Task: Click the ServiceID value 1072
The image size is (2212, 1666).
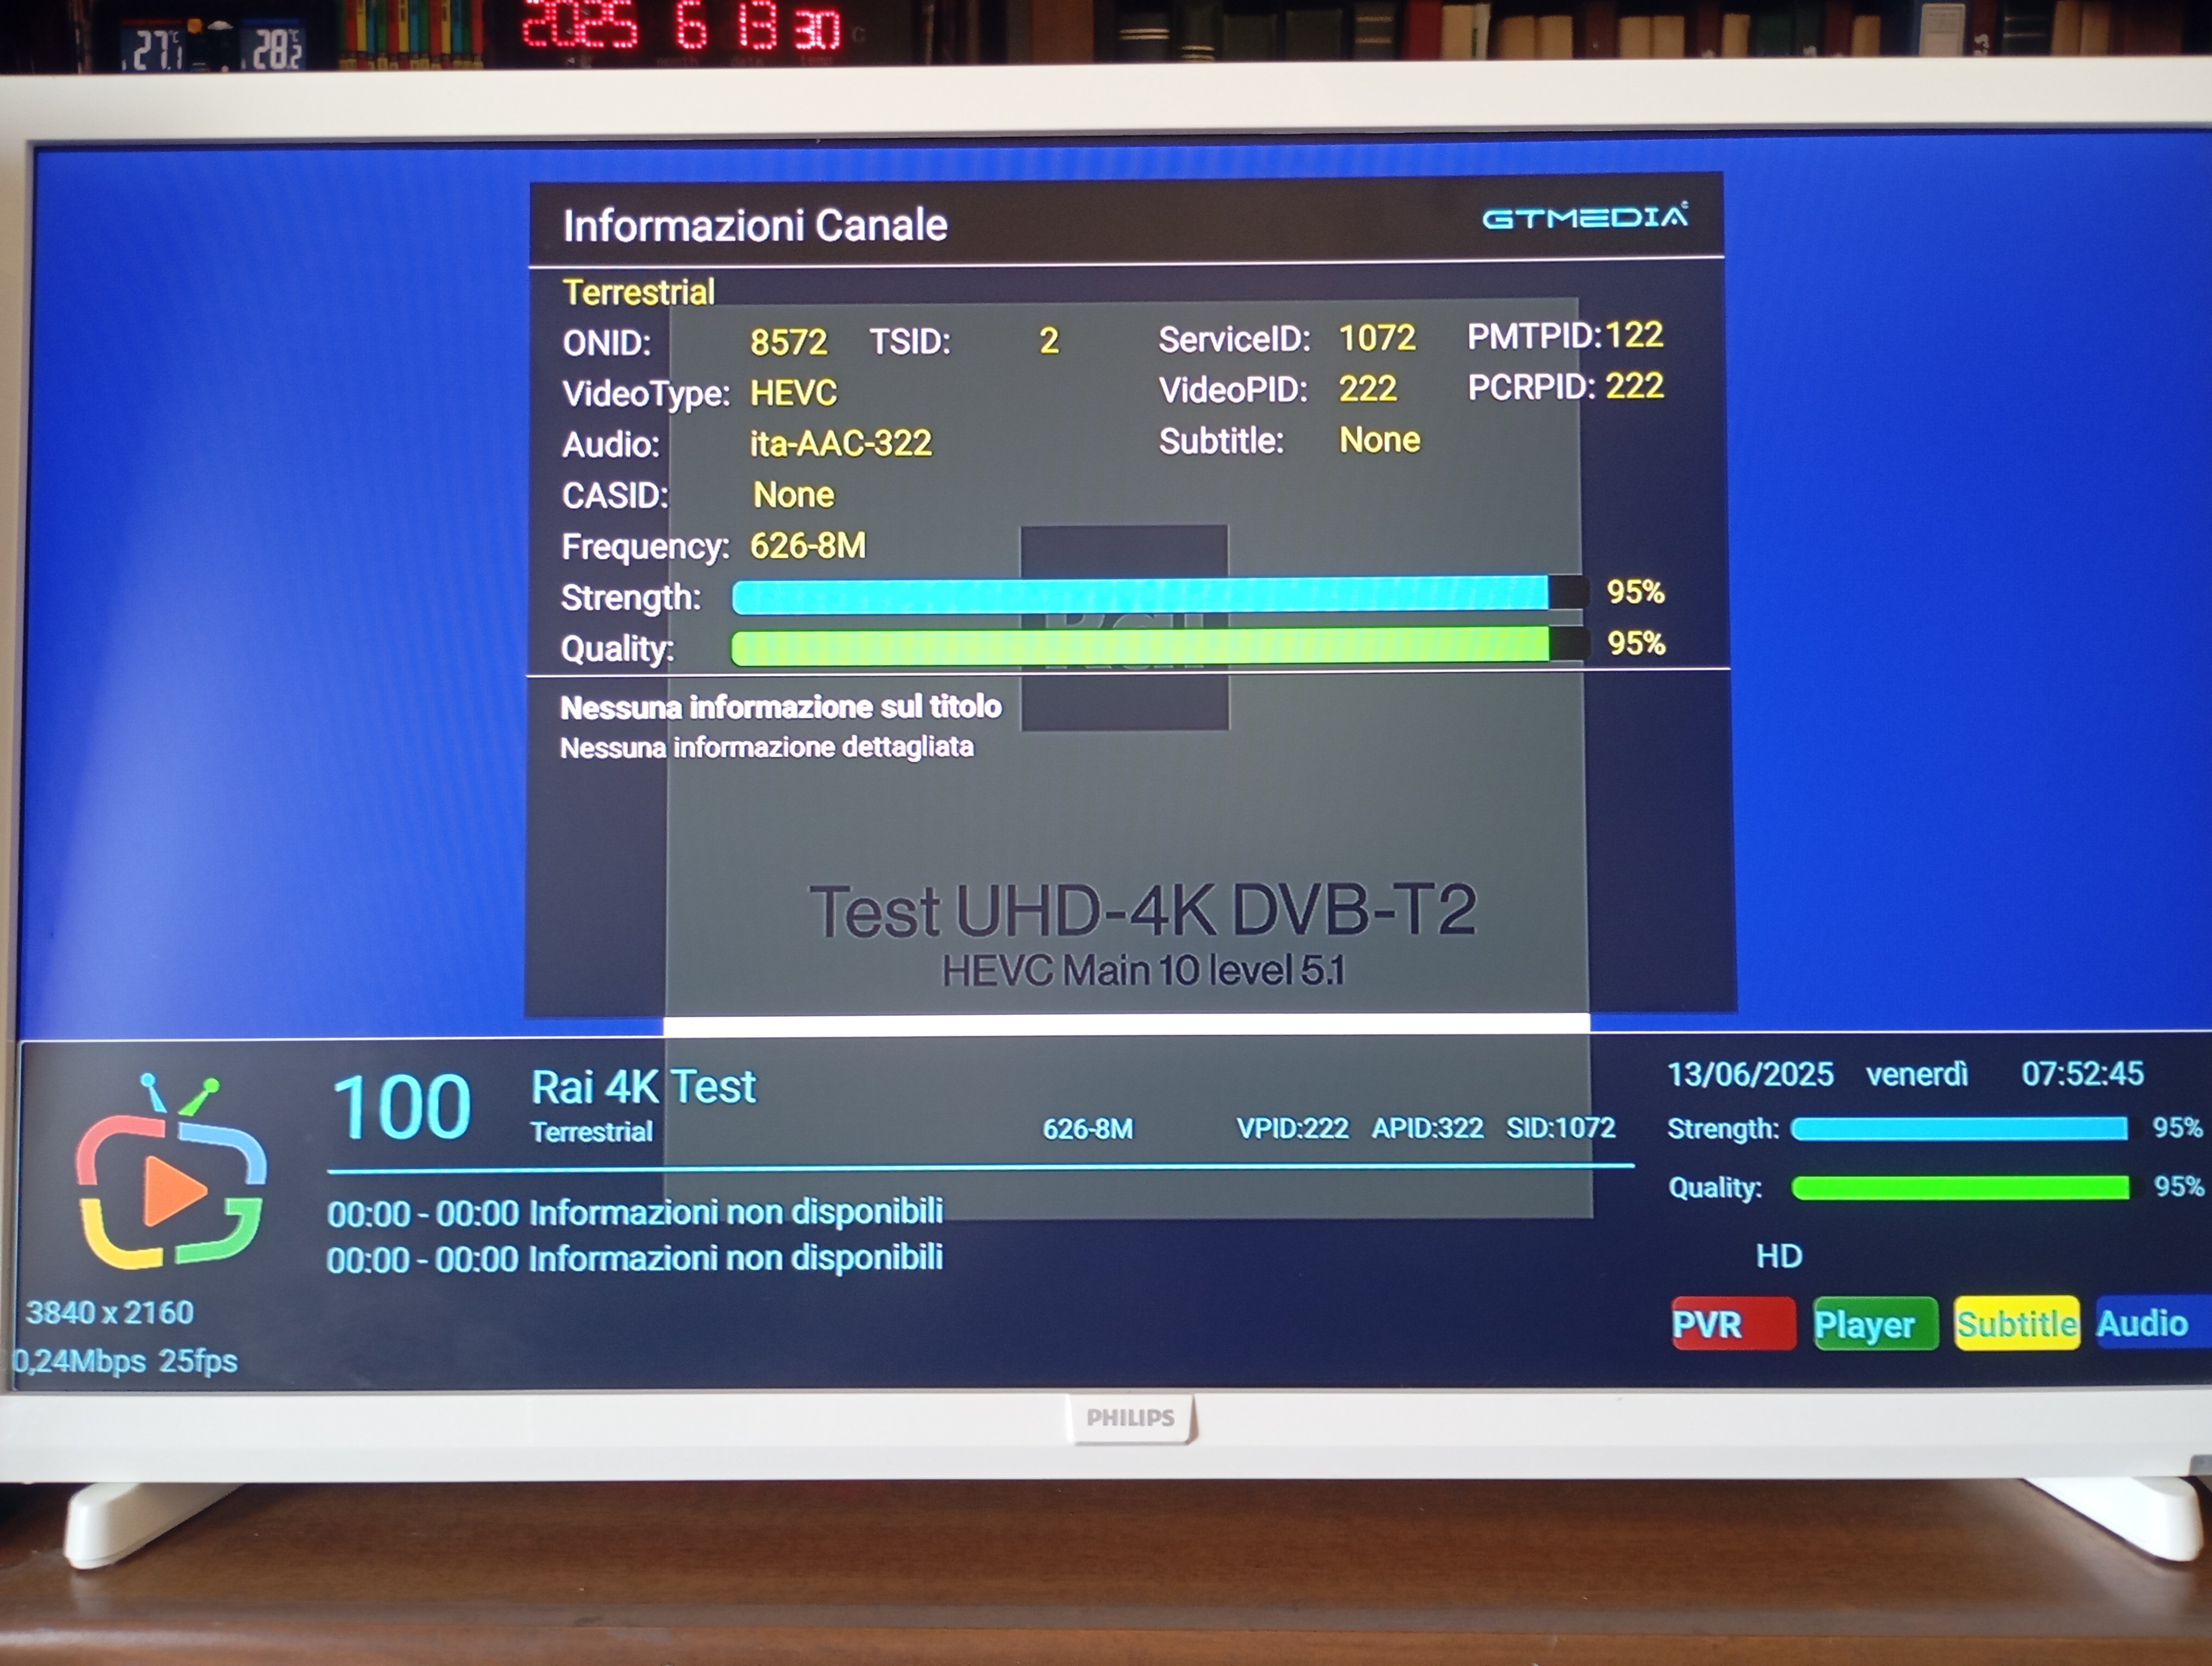Action: [x=1377, y=338]
